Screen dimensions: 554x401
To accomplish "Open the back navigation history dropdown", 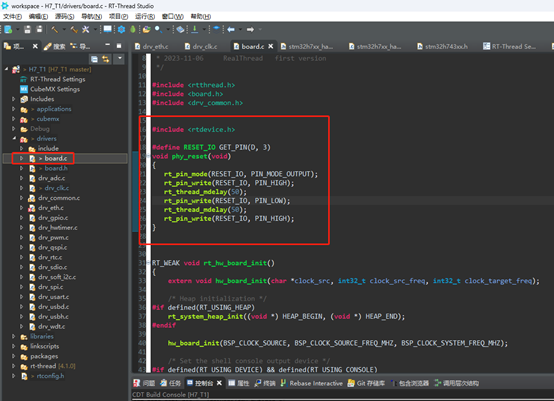I will coord(240,30).
